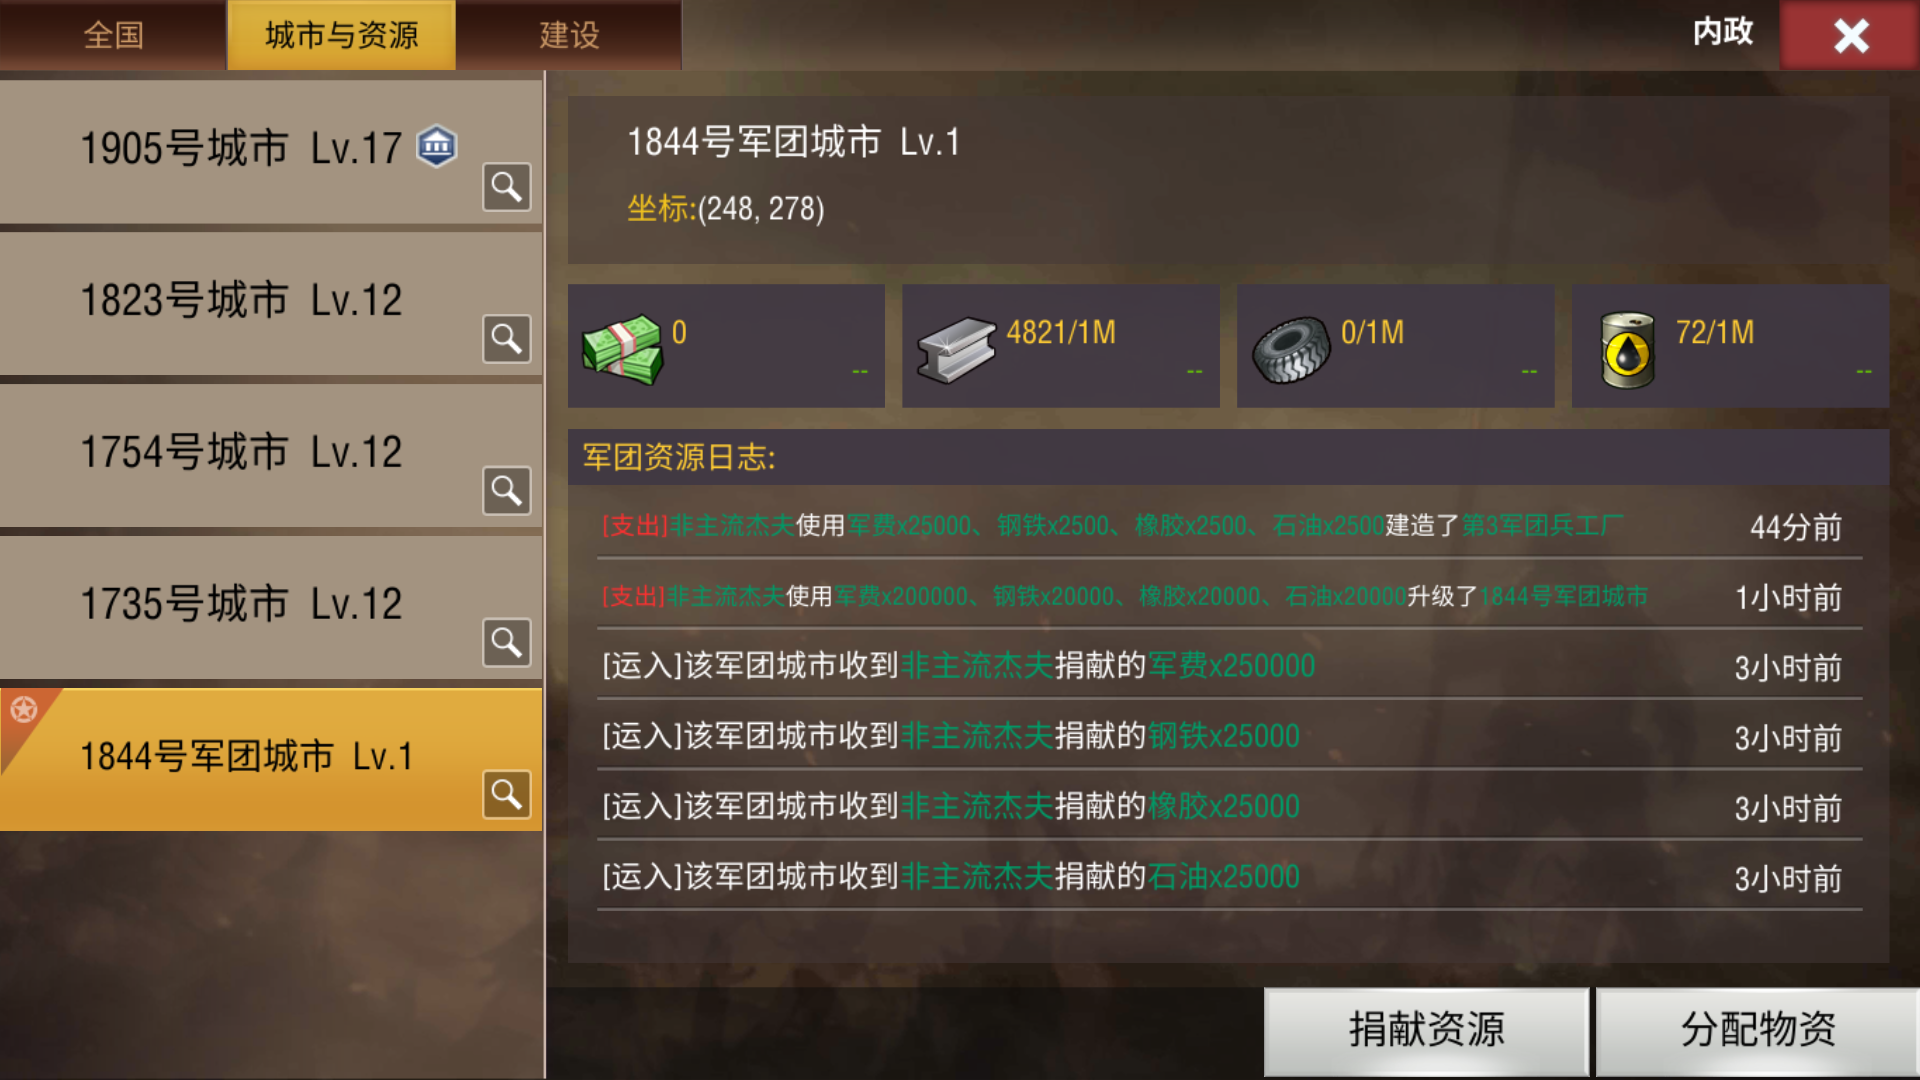The image size is (1920, 1080).
Task: Select the 城市与资源 tab
Action: tap(341, 35)
